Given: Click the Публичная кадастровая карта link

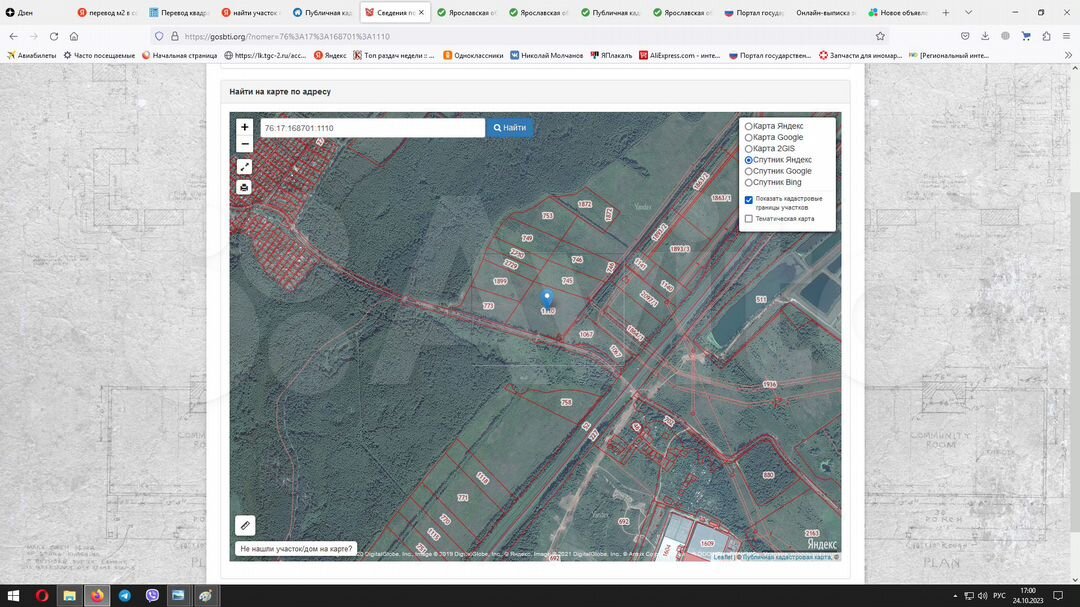Looking at the screenshot, I should pyautogui.click(x=787, y=557).
